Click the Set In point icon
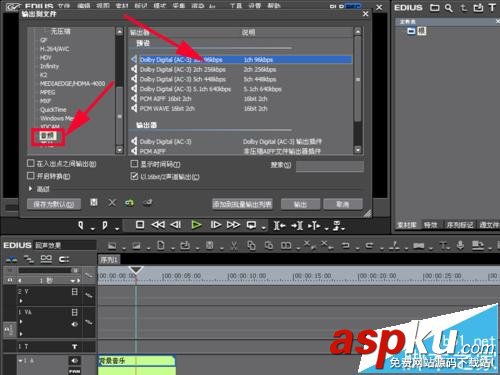The height and width of the screenshot is (375, 500). point(81,225)
